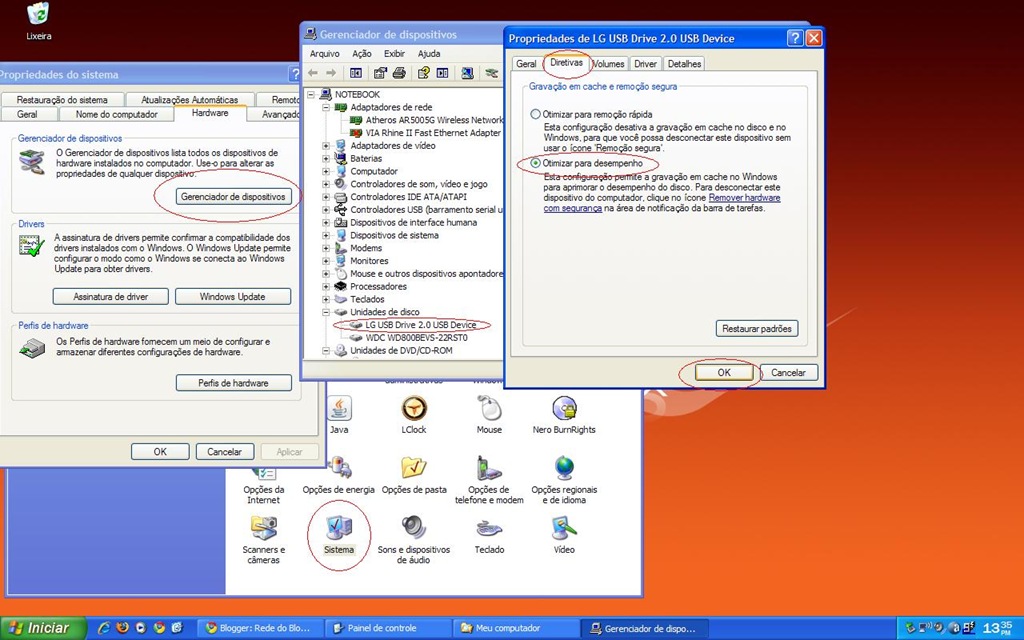Image resolution: width=1024 pixels, height=640 pixels.
Task: Open the Restauração do sistema tab
Action: (x=62, y=99)
